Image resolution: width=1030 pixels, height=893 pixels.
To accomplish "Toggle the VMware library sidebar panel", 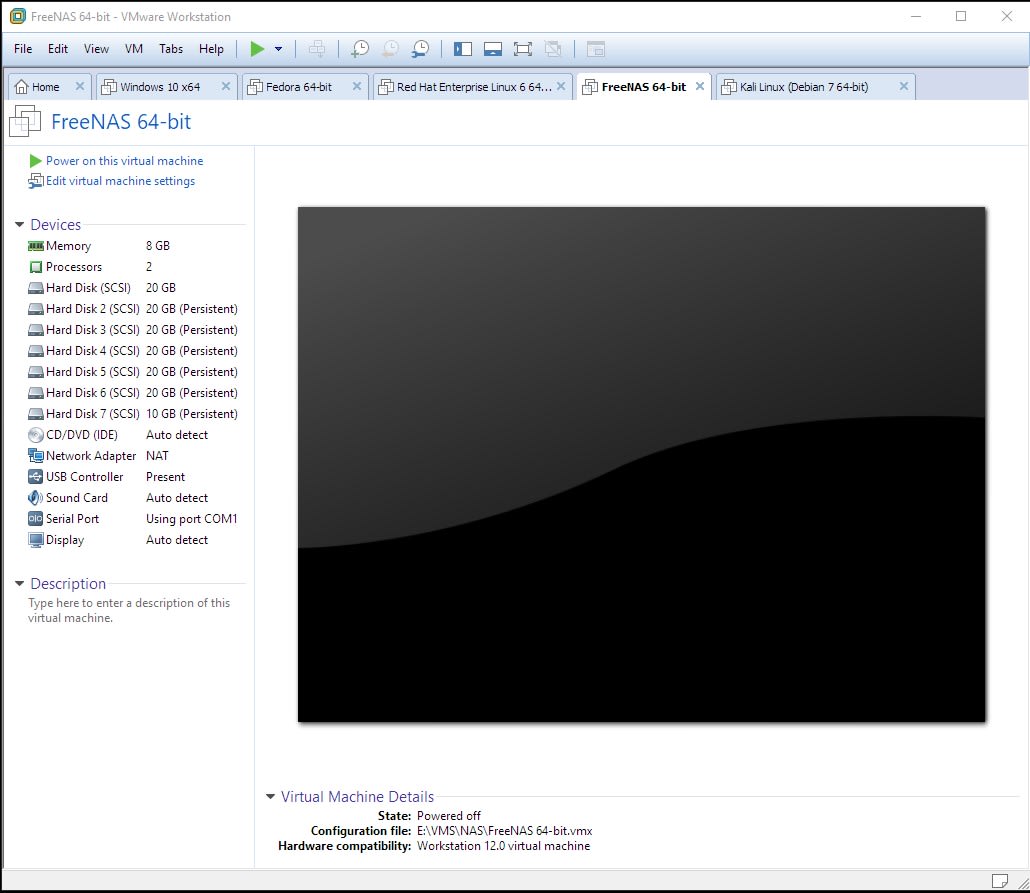I will tap(461, 48).
